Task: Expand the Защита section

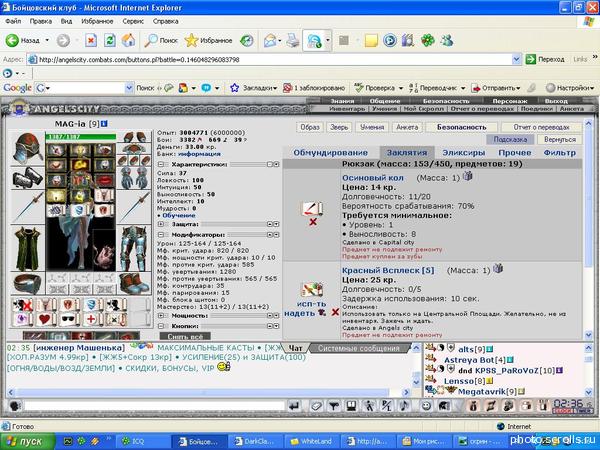Action: click(x=161, y=224)
